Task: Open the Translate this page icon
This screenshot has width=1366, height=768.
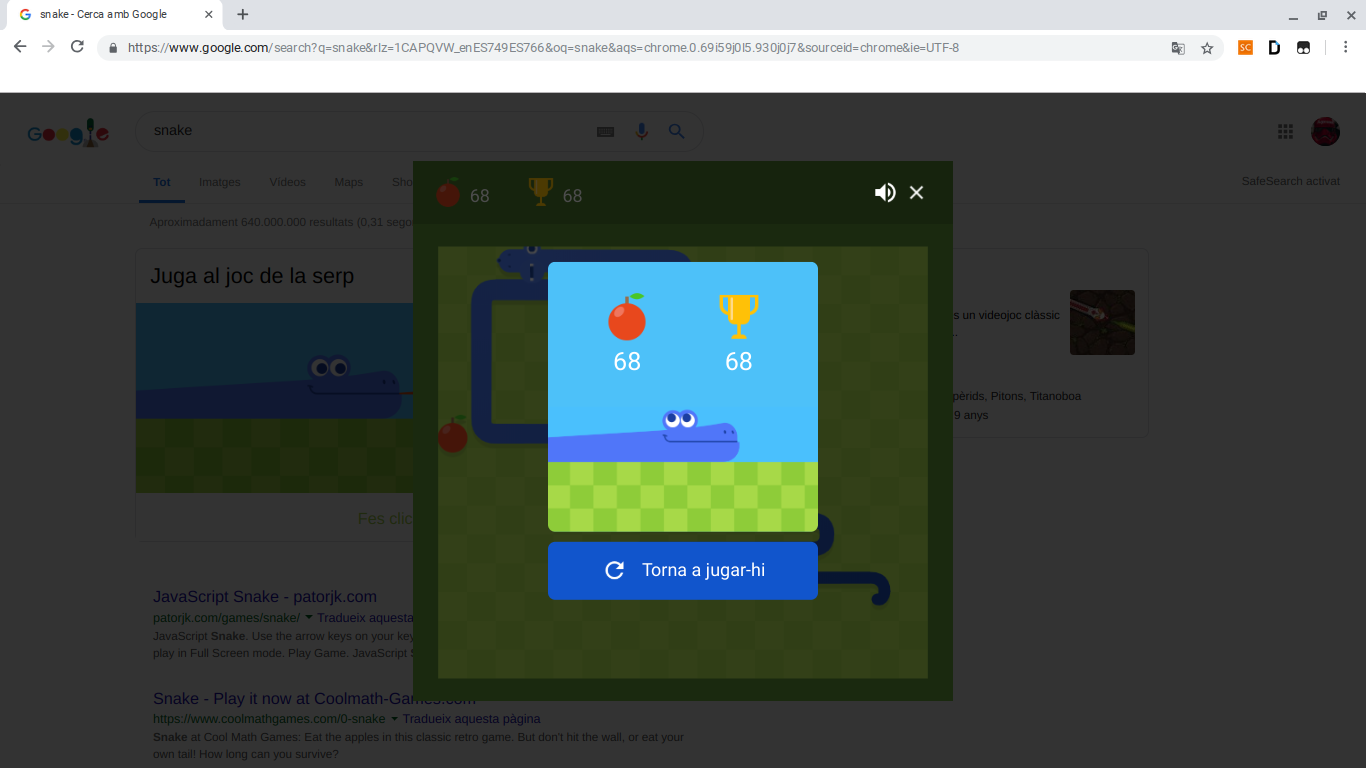Action: [x=1178, y=48]
